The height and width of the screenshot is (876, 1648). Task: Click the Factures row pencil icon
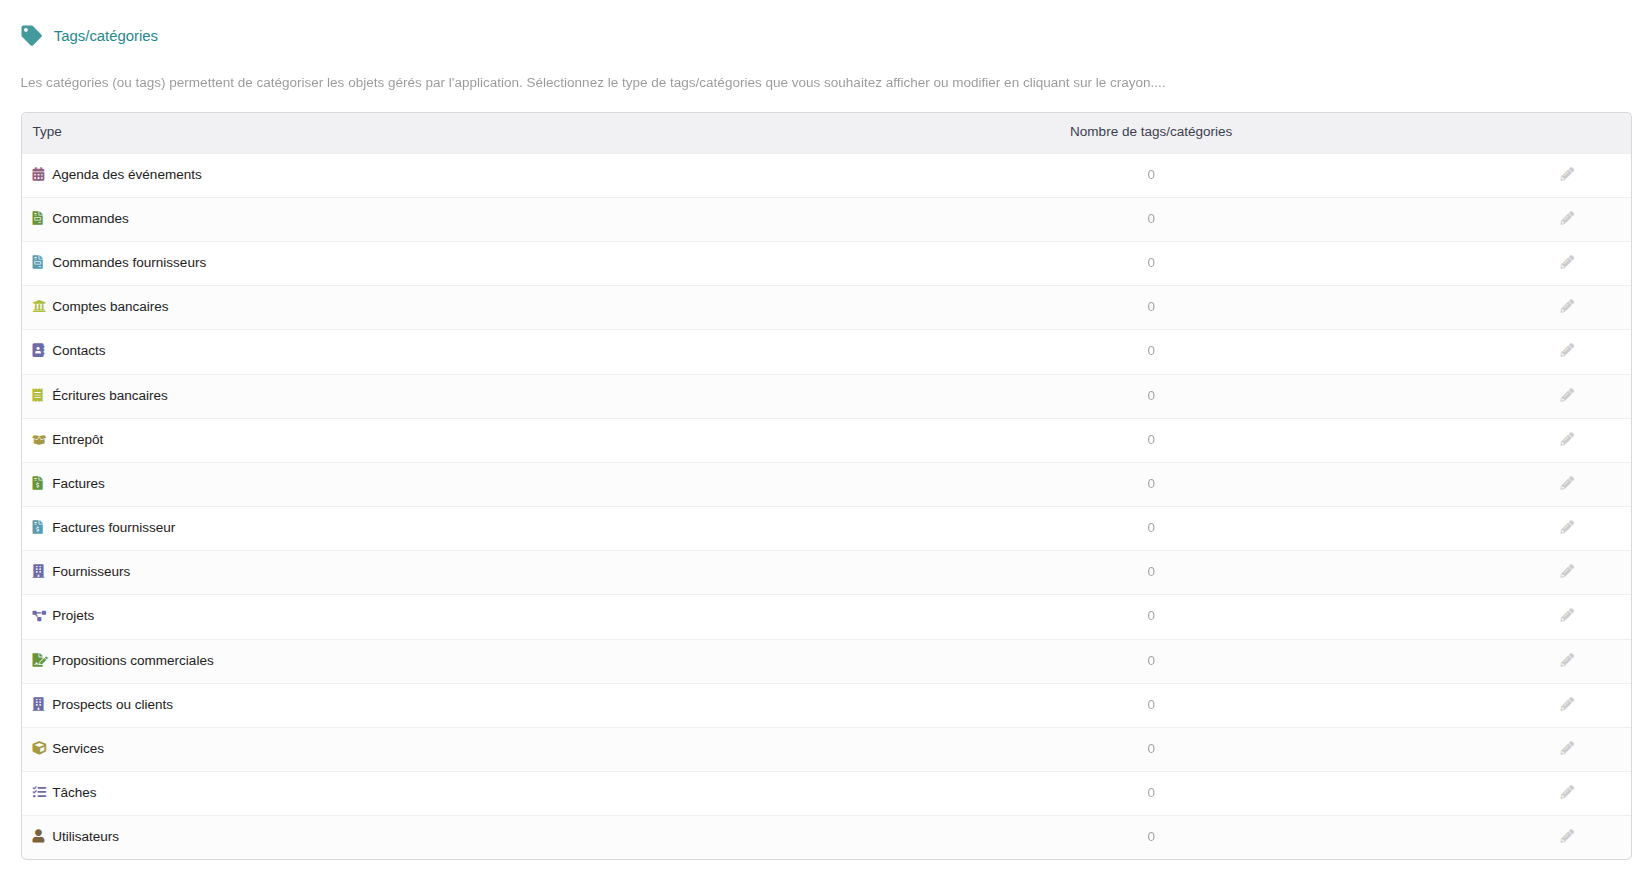(1566, 483)
